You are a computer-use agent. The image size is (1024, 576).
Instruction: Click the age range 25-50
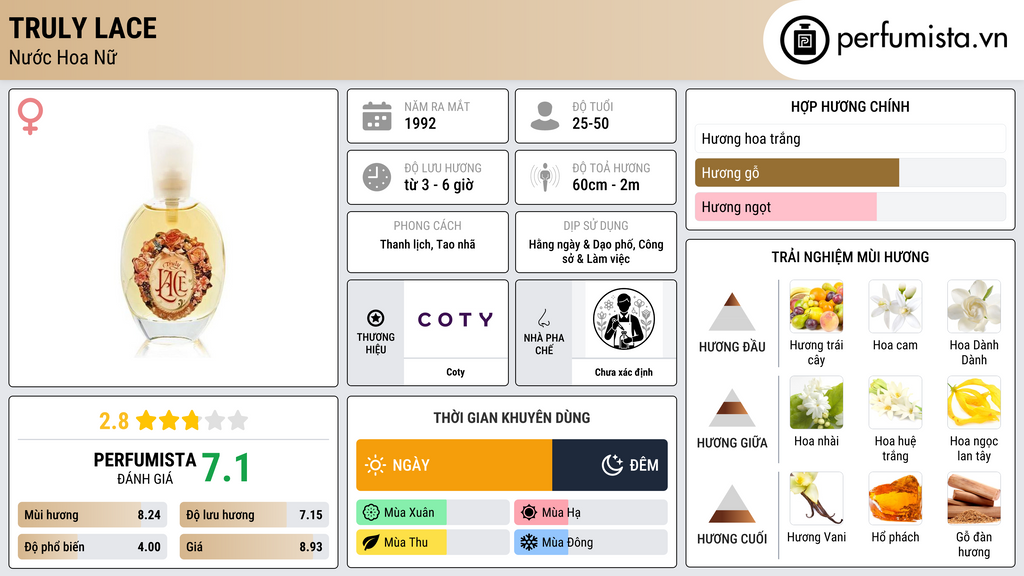[590, 123]
